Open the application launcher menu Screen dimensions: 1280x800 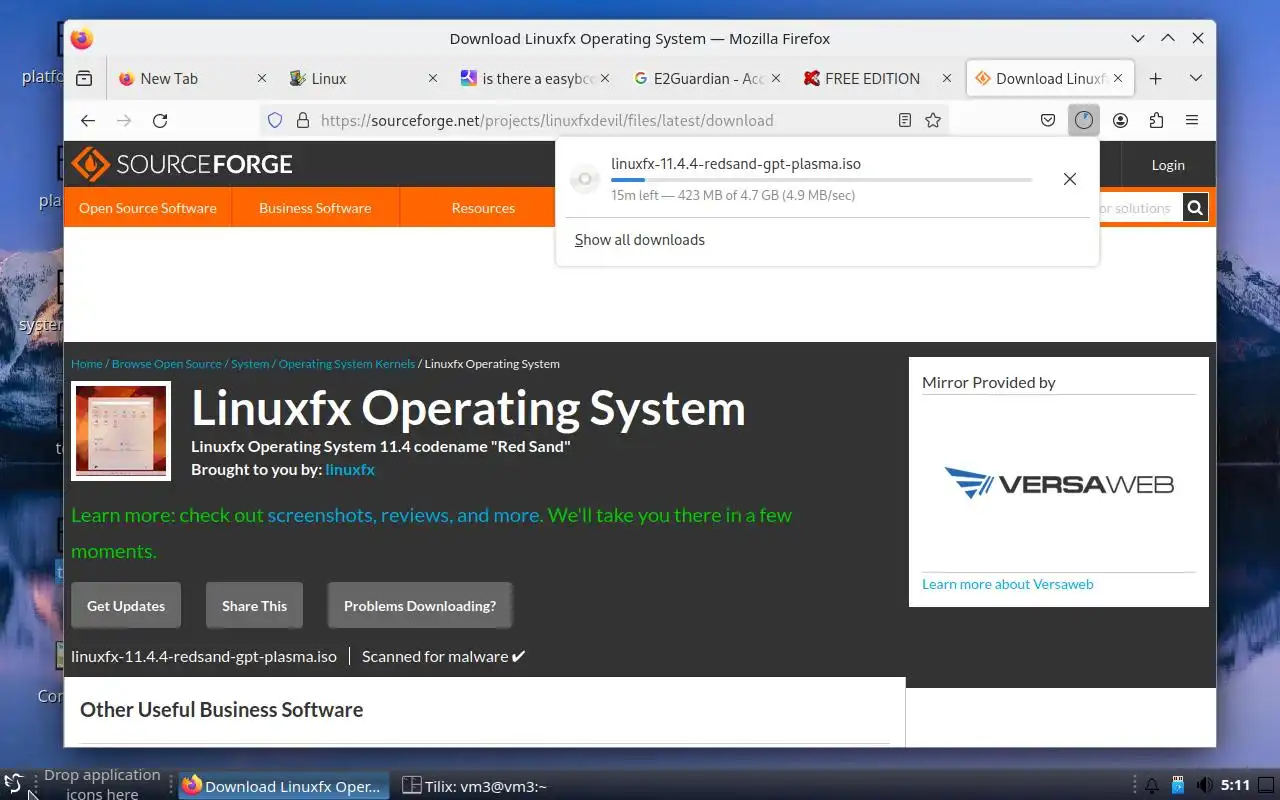13,784
